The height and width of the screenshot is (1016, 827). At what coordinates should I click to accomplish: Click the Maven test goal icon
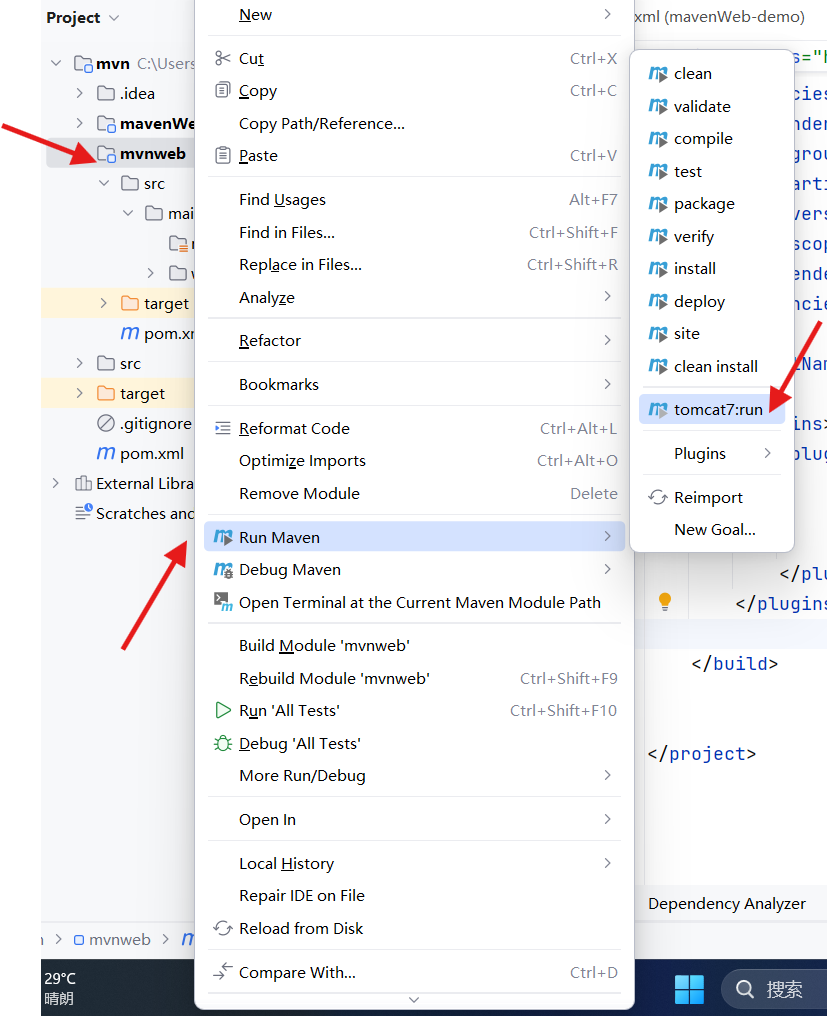657,171
